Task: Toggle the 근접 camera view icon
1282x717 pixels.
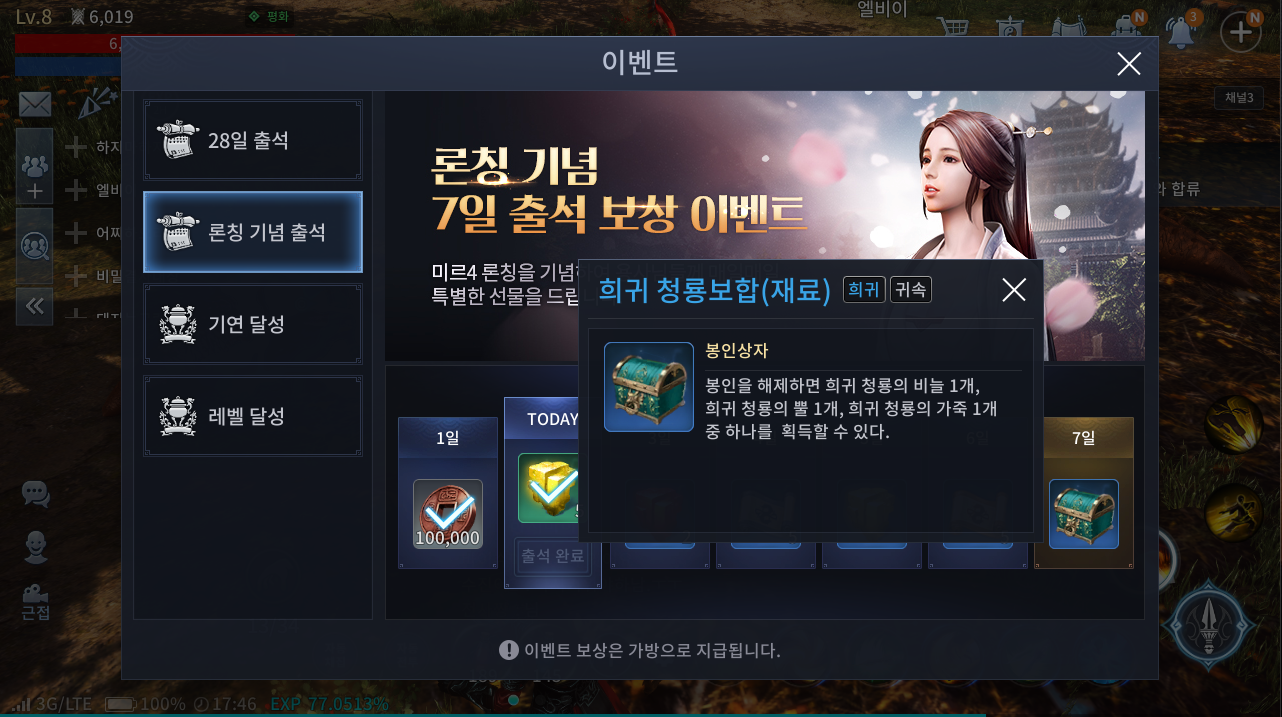Action: pyautogui.click(x=36, y=602)
